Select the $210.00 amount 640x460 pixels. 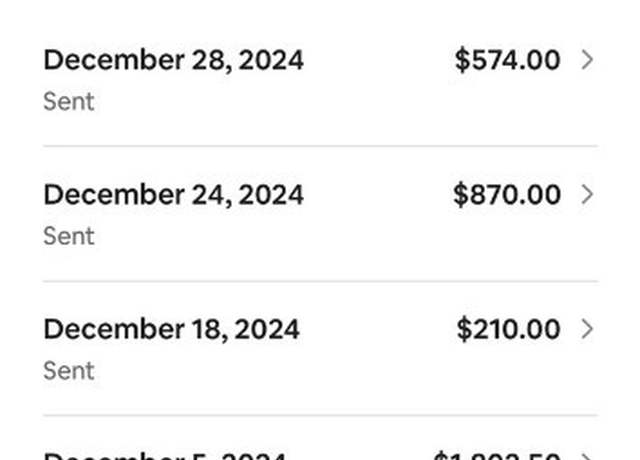(x=508, y=330)
